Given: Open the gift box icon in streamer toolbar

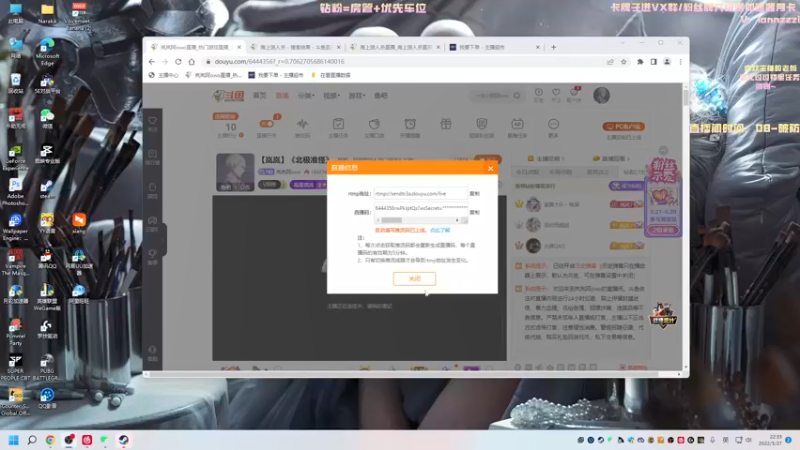Looking at the screenshot, I should (x=446, y=124).
